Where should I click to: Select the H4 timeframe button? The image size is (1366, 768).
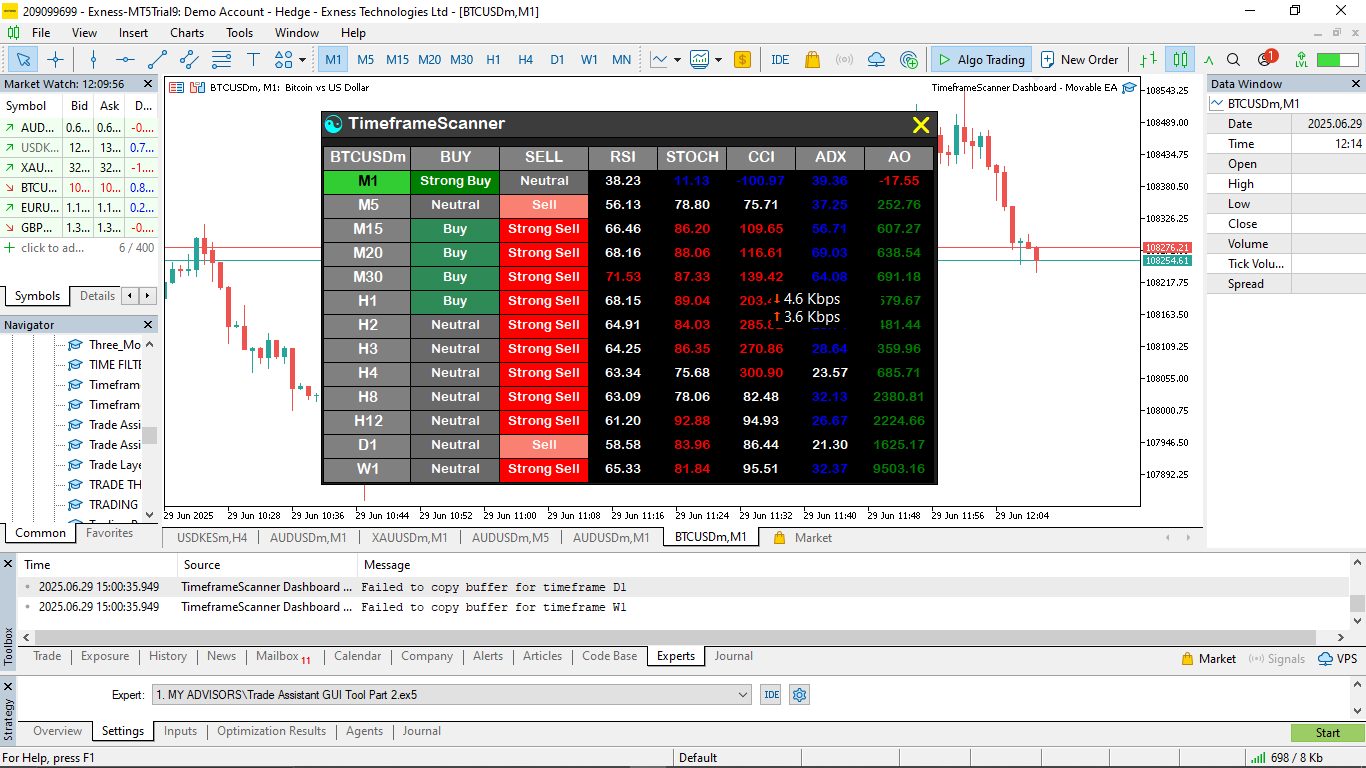(x=525, y=59)
